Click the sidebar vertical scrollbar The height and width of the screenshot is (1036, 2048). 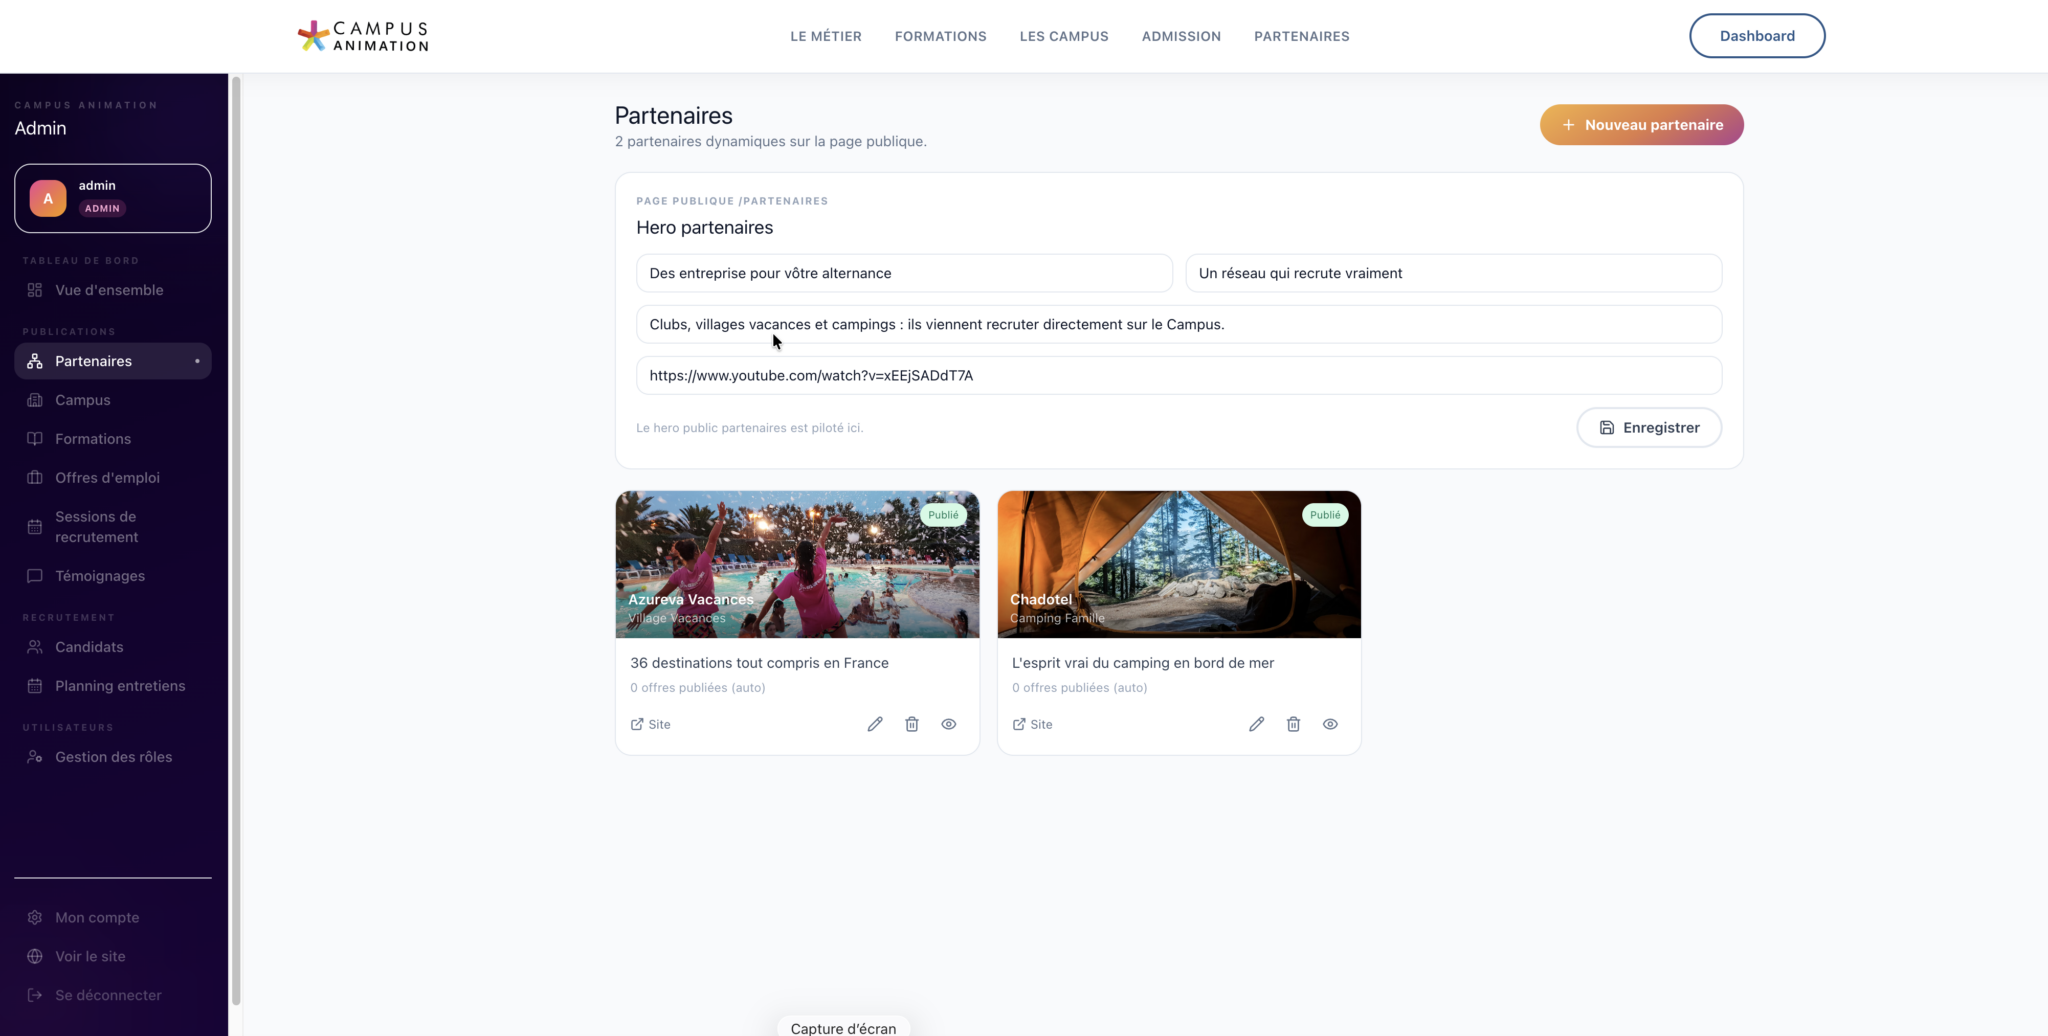[x=236, y=540]
